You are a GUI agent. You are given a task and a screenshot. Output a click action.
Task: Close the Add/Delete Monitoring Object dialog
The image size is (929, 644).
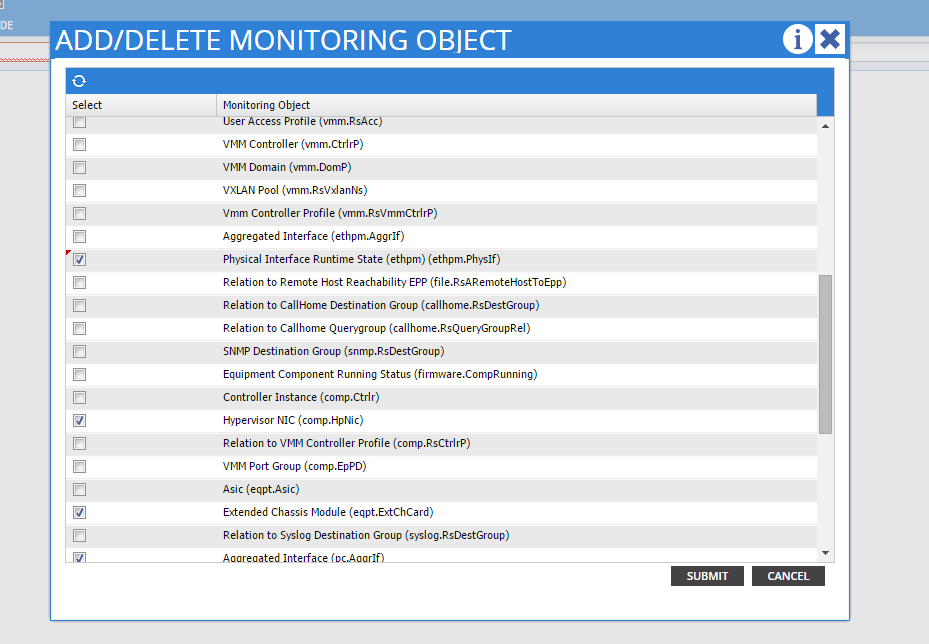pyautogui.click(x=830, y=40)
